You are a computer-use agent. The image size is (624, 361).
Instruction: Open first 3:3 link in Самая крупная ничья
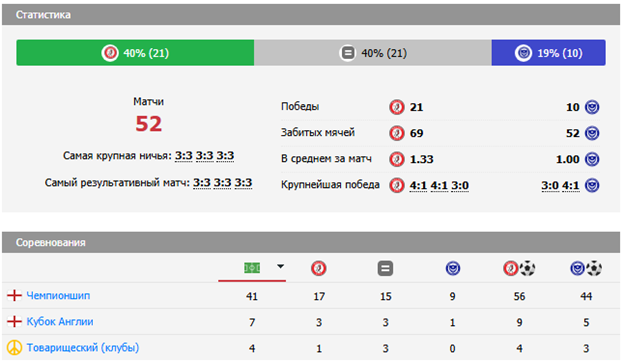(184, 156)
